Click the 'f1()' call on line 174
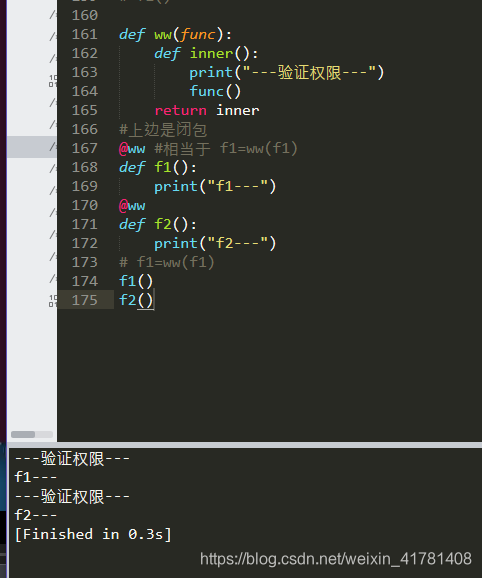This screenshot has height=578, width=482. pyautogui.click(x=136, y=282)
